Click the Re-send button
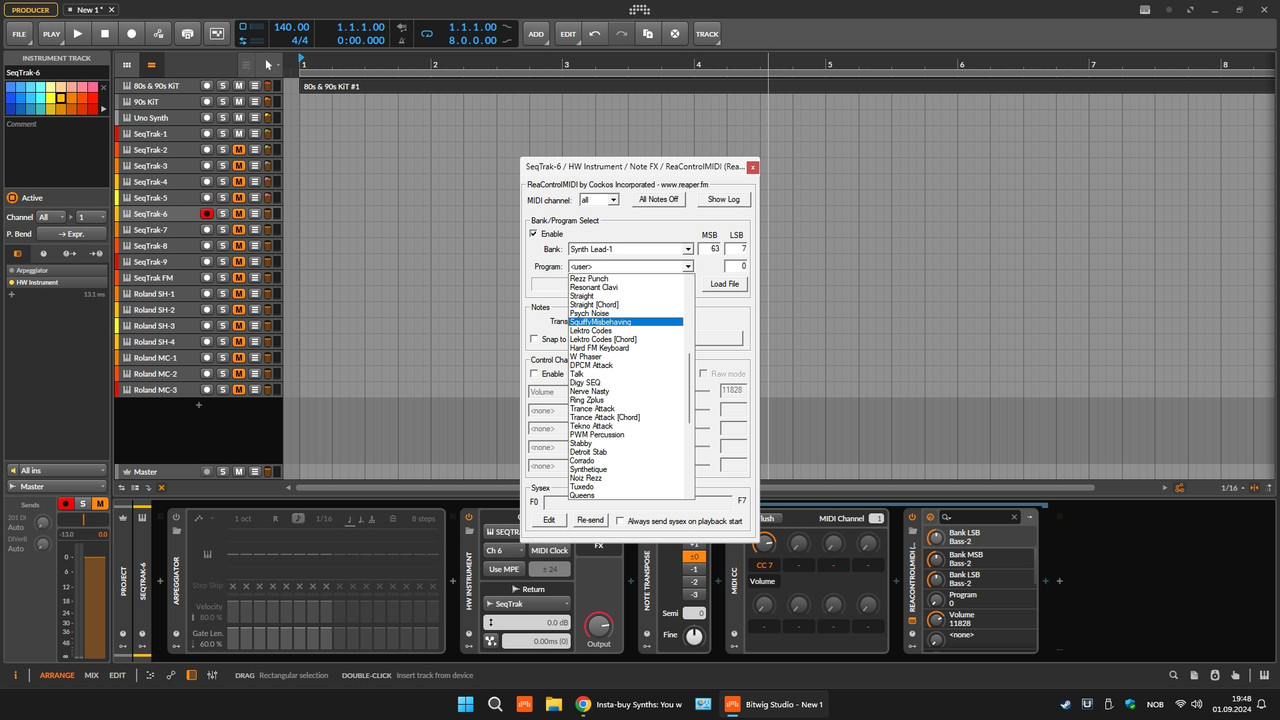1280x720 pixels. pos(591,520)
